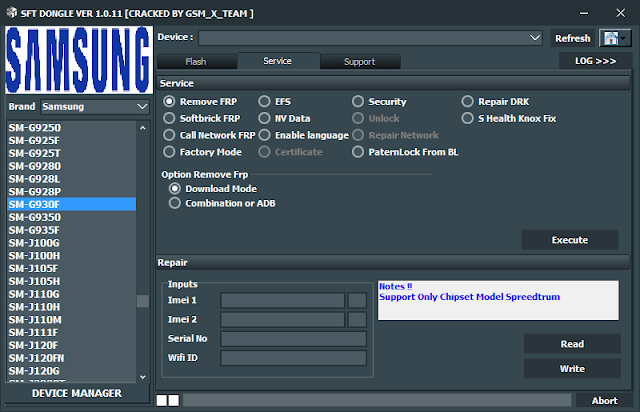Click the Refresh button

click(573, 38)
